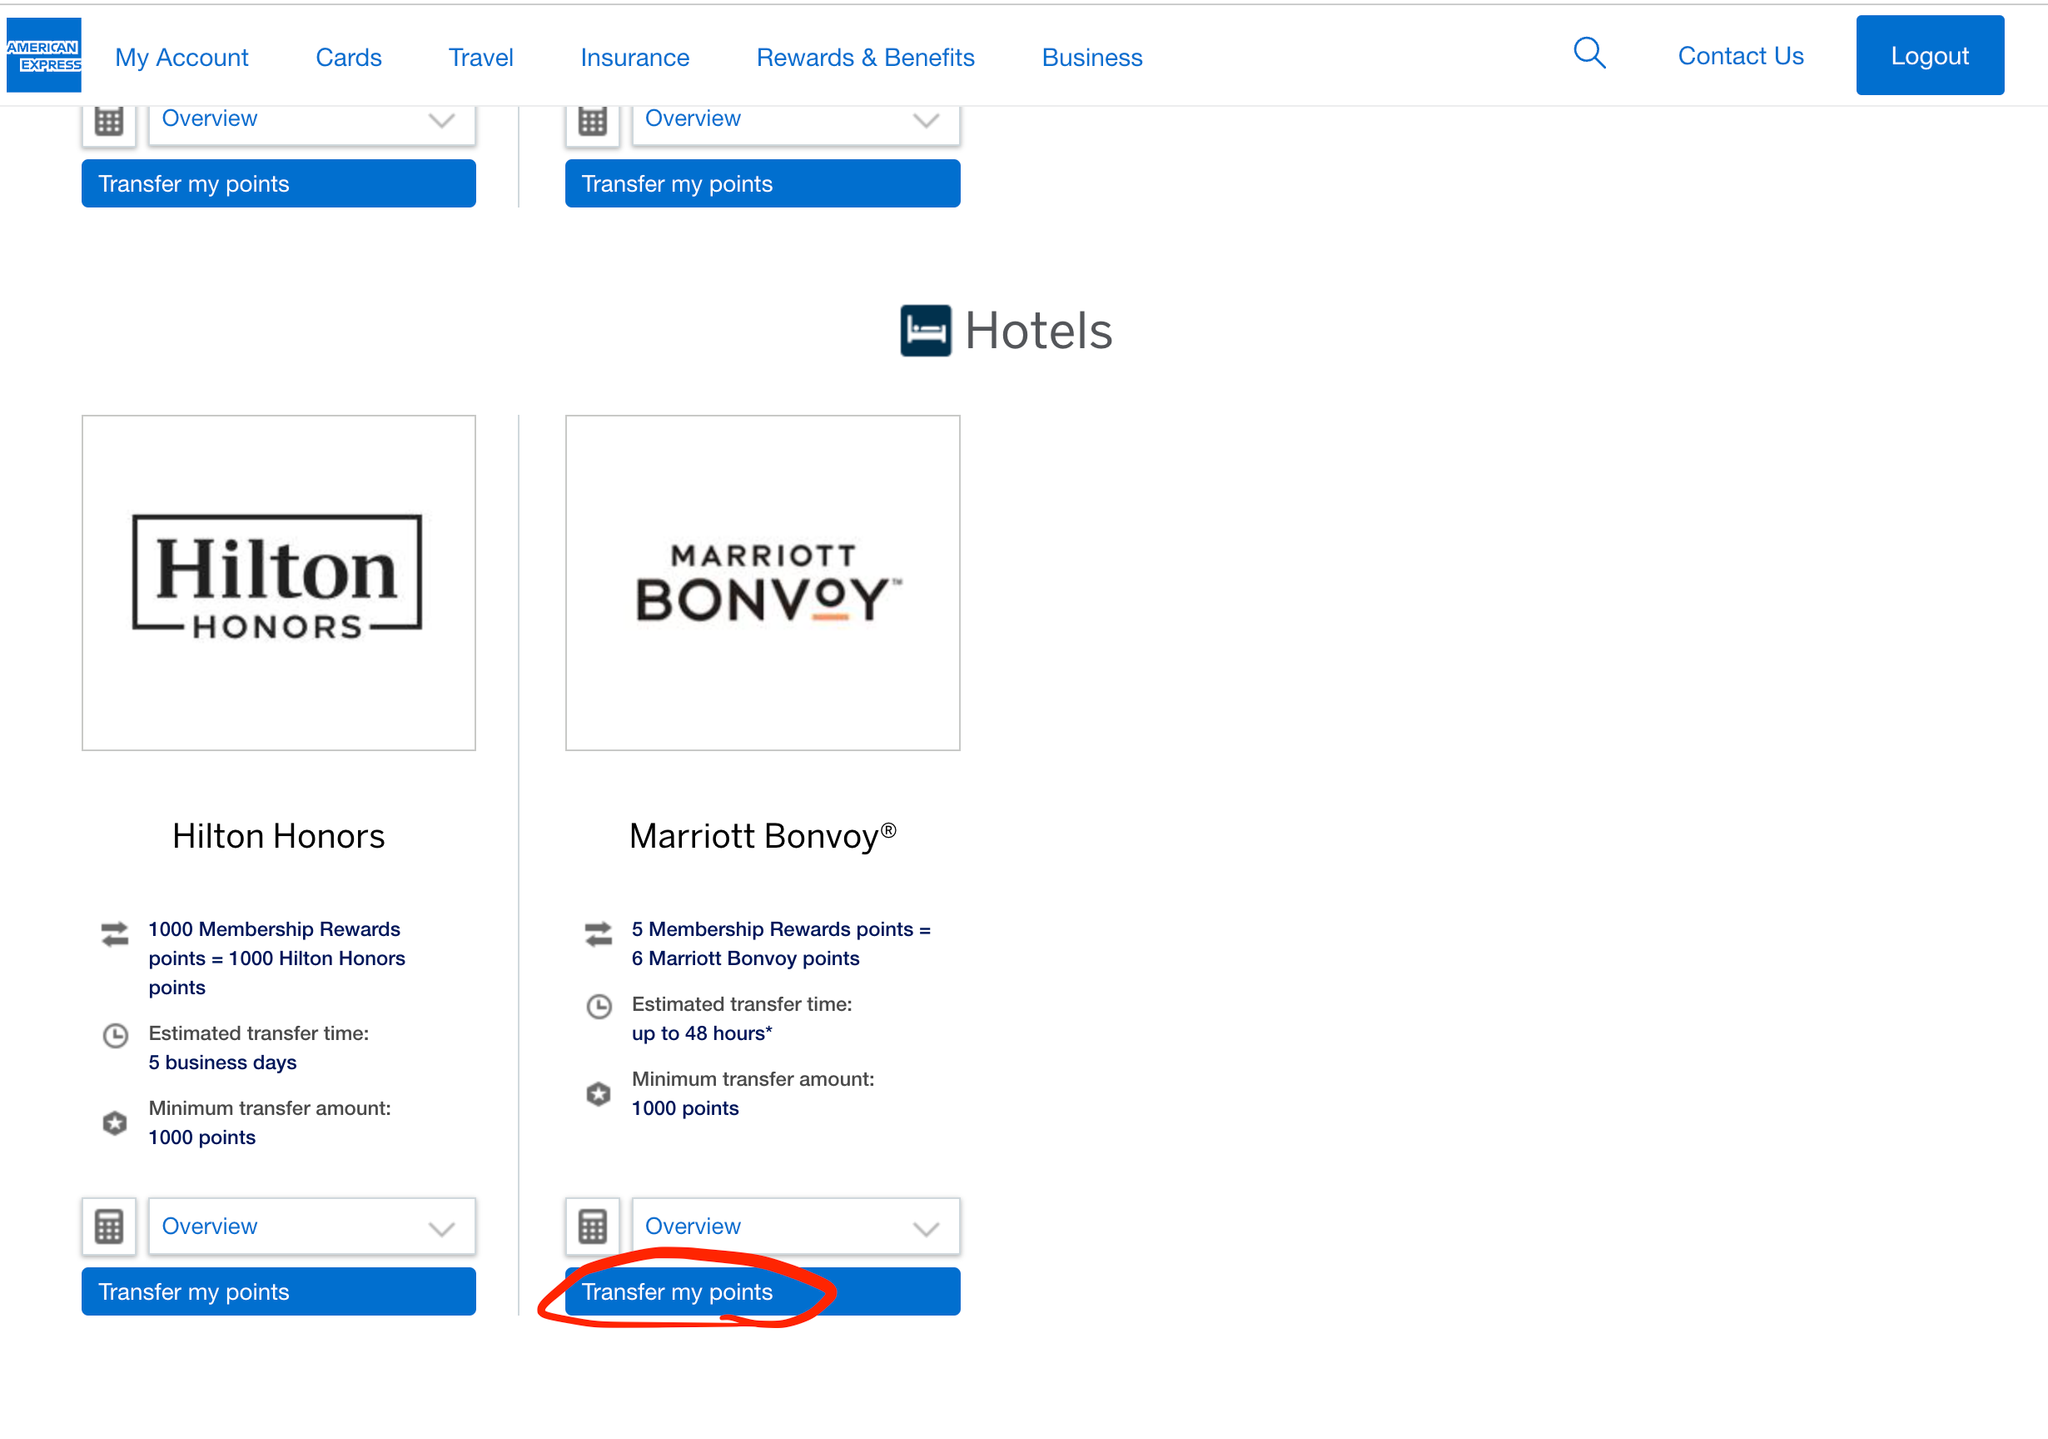This screenshot has height=1439, width=2048.
Task: Click Hilton minimum transfer amount star icon
Action: point(115,1123)
